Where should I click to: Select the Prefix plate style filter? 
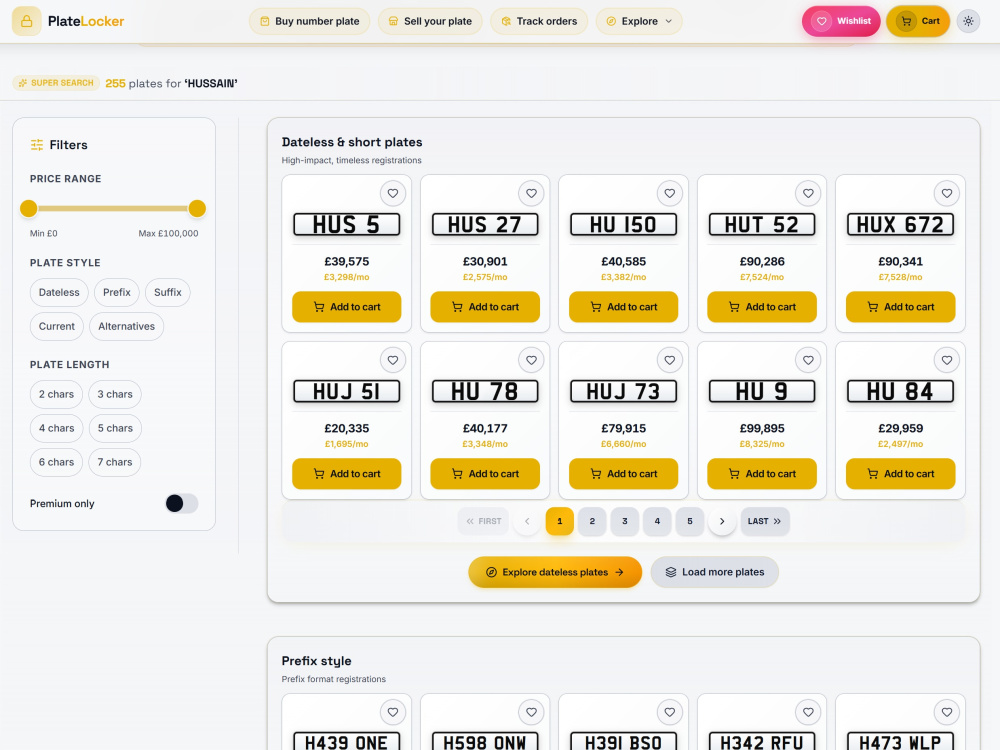tap(117, 292)
